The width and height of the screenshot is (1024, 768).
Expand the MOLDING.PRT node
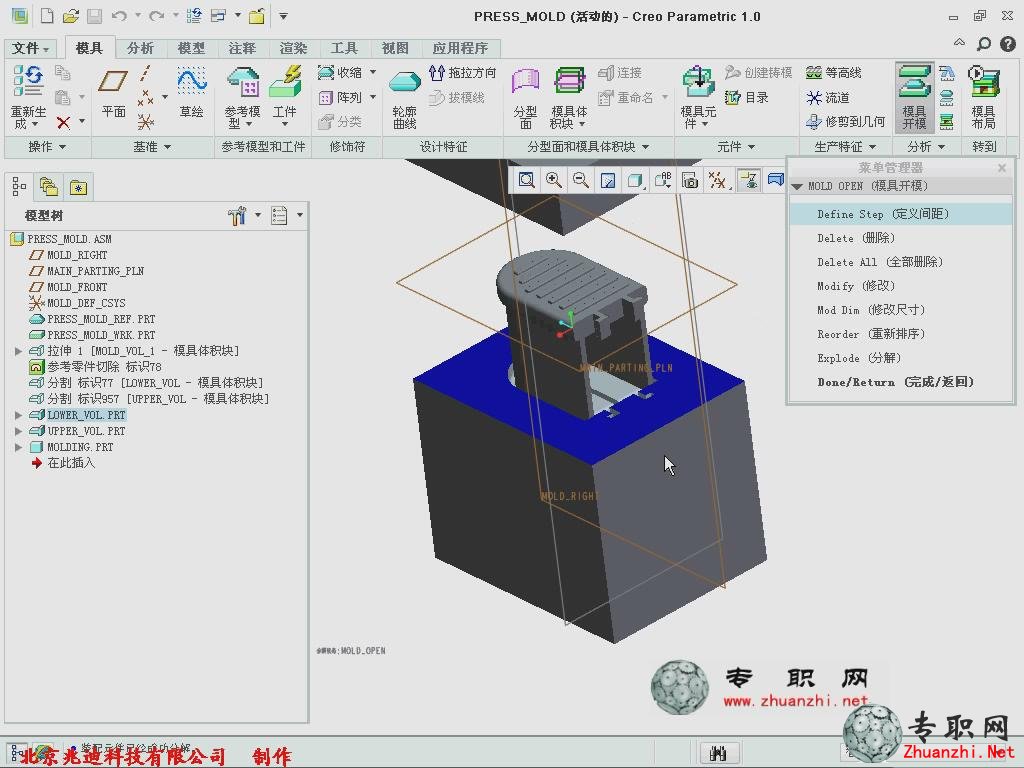pyautogui.click(x=18, y=447)
